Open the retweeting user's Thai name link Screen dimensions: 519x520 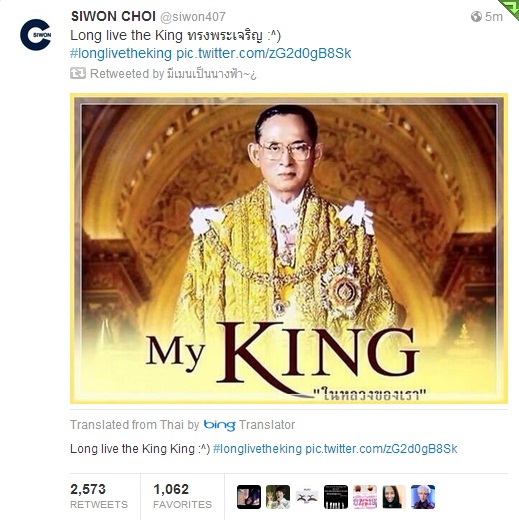[211, 74]
